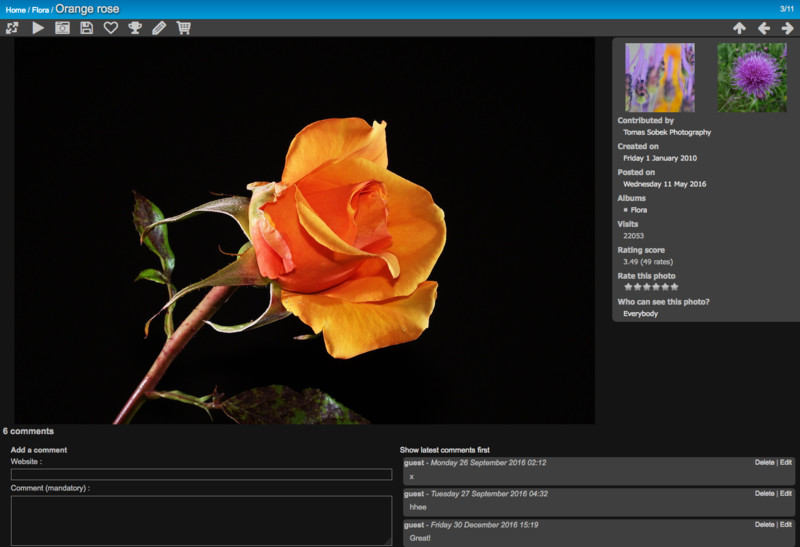Start the slideshow with the play icon
Viewport: 800px width, 547px height.
[38, 28]
